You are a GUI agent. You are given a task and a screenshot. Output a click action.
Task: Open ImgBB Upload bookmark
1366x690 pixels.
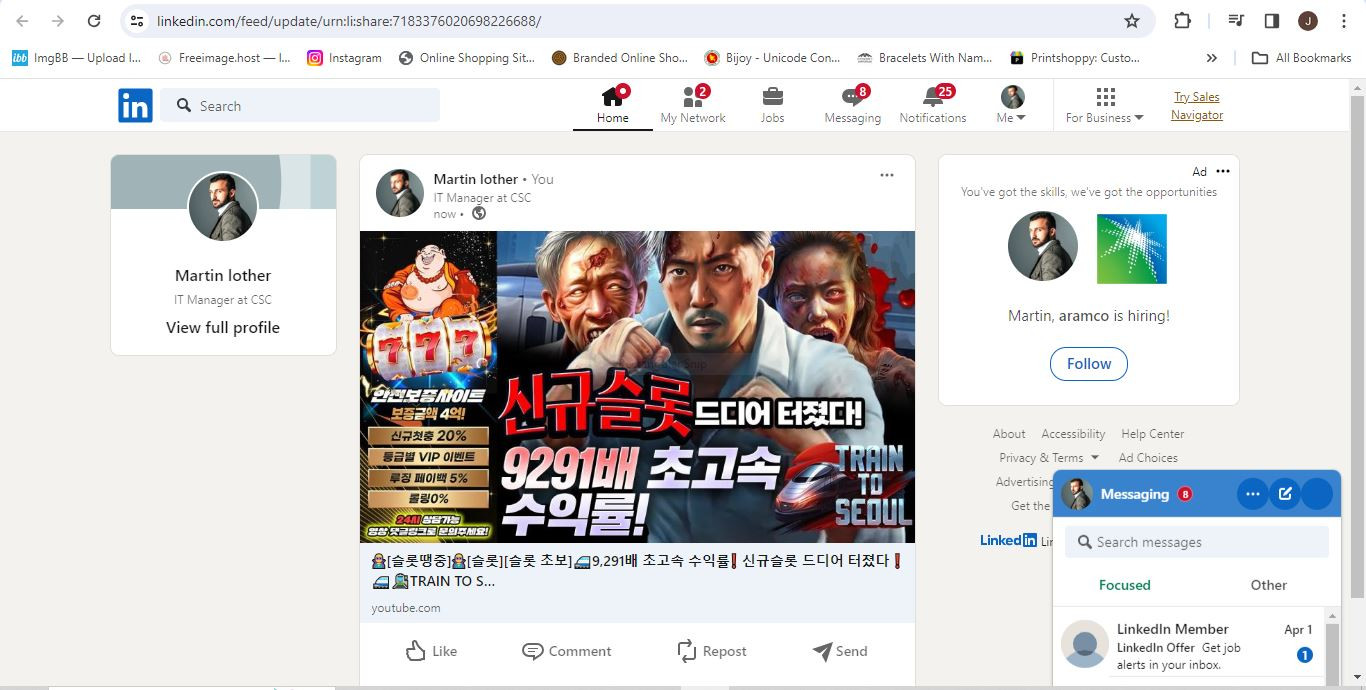[76, 58]
